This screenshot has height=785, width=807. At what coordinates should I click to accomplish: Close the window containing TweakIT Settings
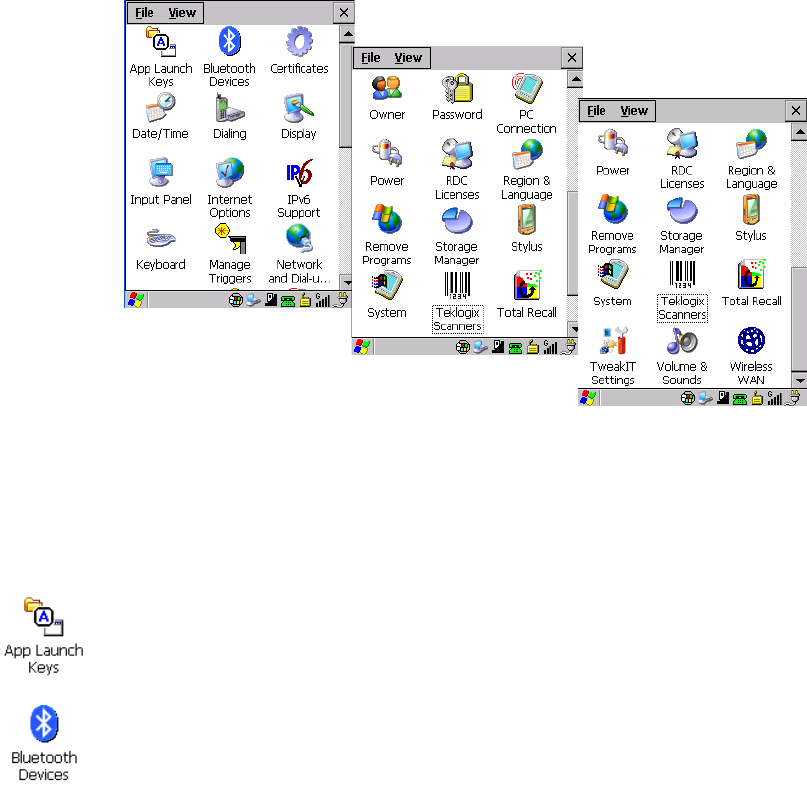pos(796,111)
